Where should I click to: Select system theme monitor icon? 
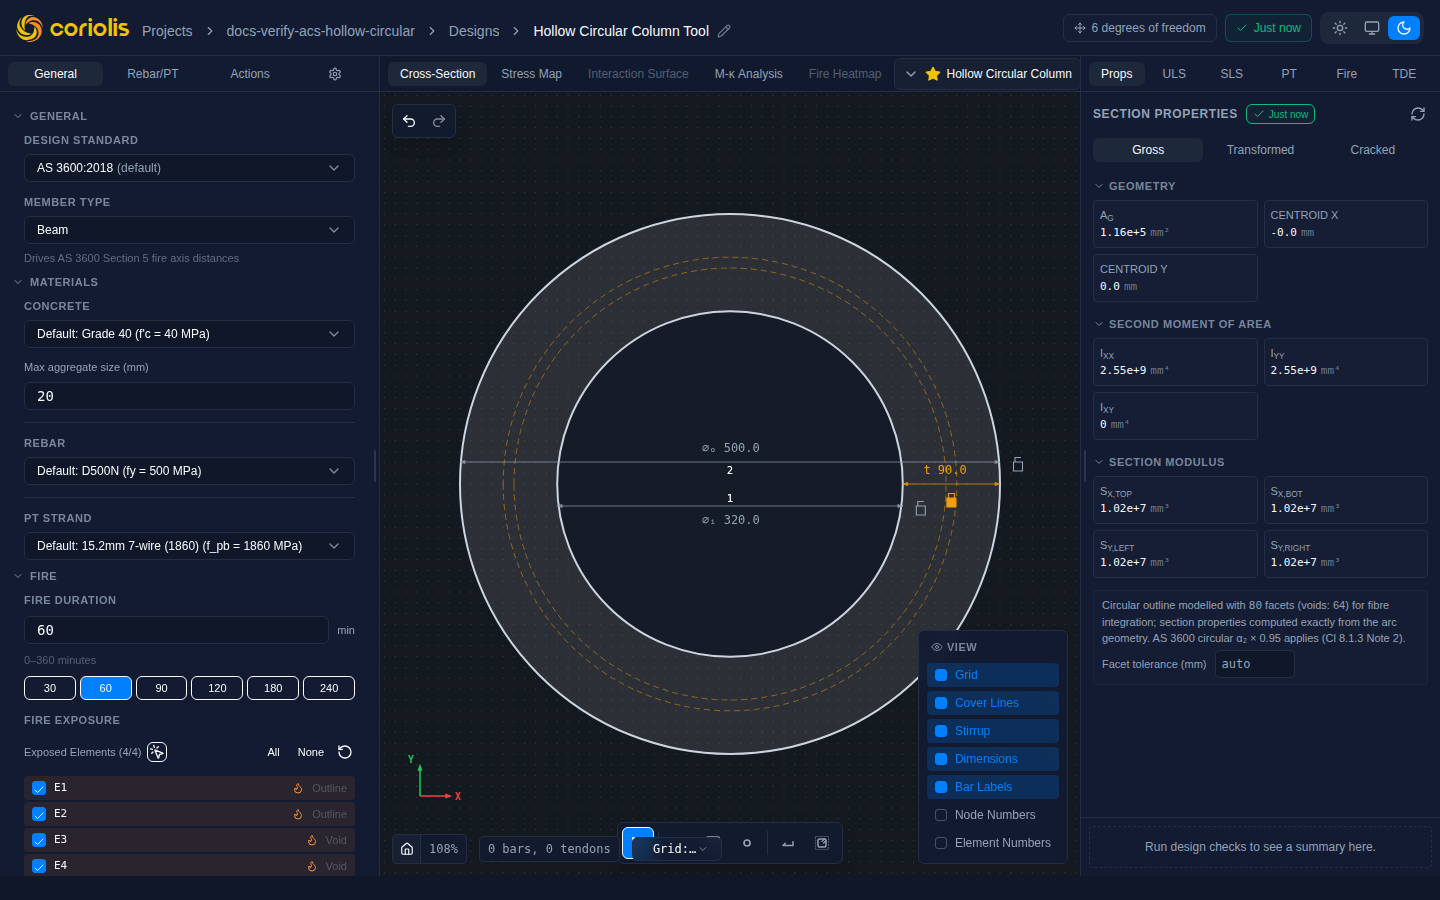1372,28
